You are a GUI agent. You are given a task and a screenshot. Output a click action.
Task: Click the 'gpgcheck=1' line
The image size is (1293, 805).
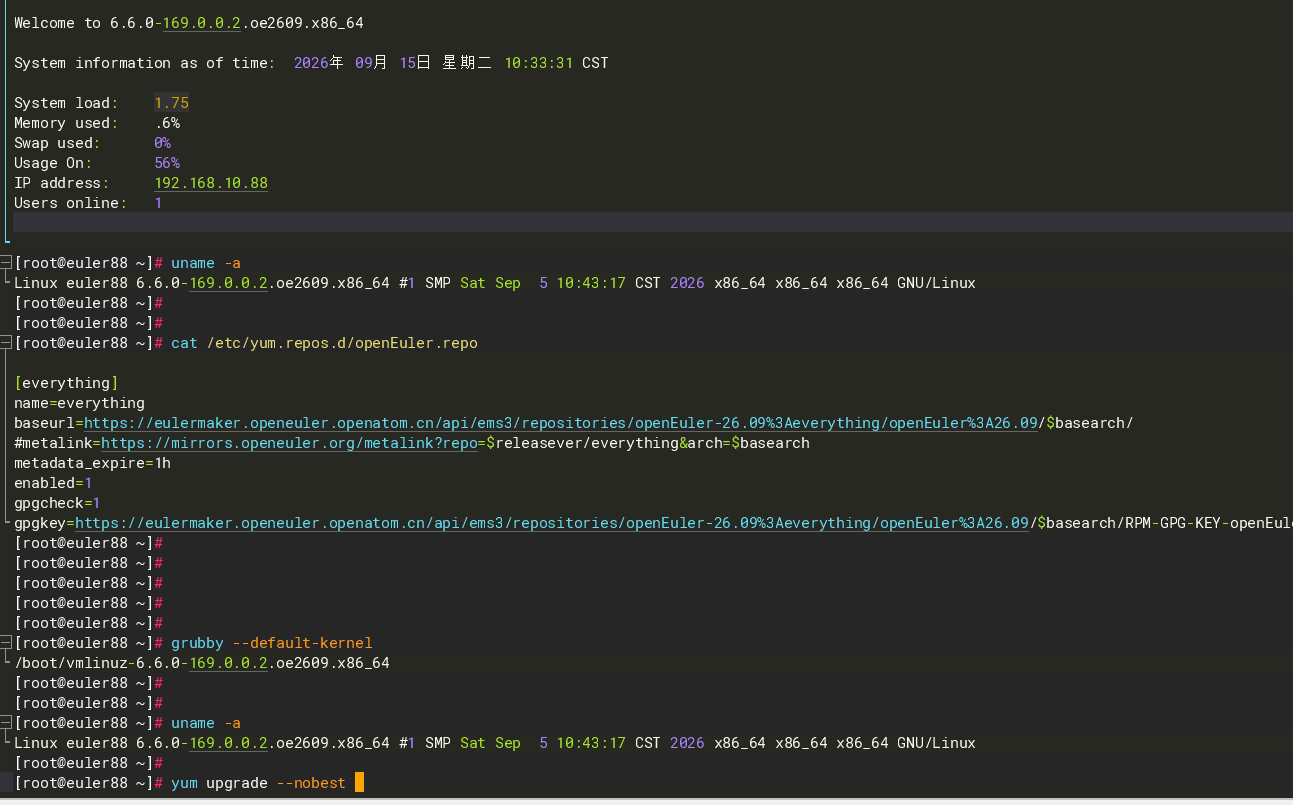pyautogui.click(x=57, y=503)
